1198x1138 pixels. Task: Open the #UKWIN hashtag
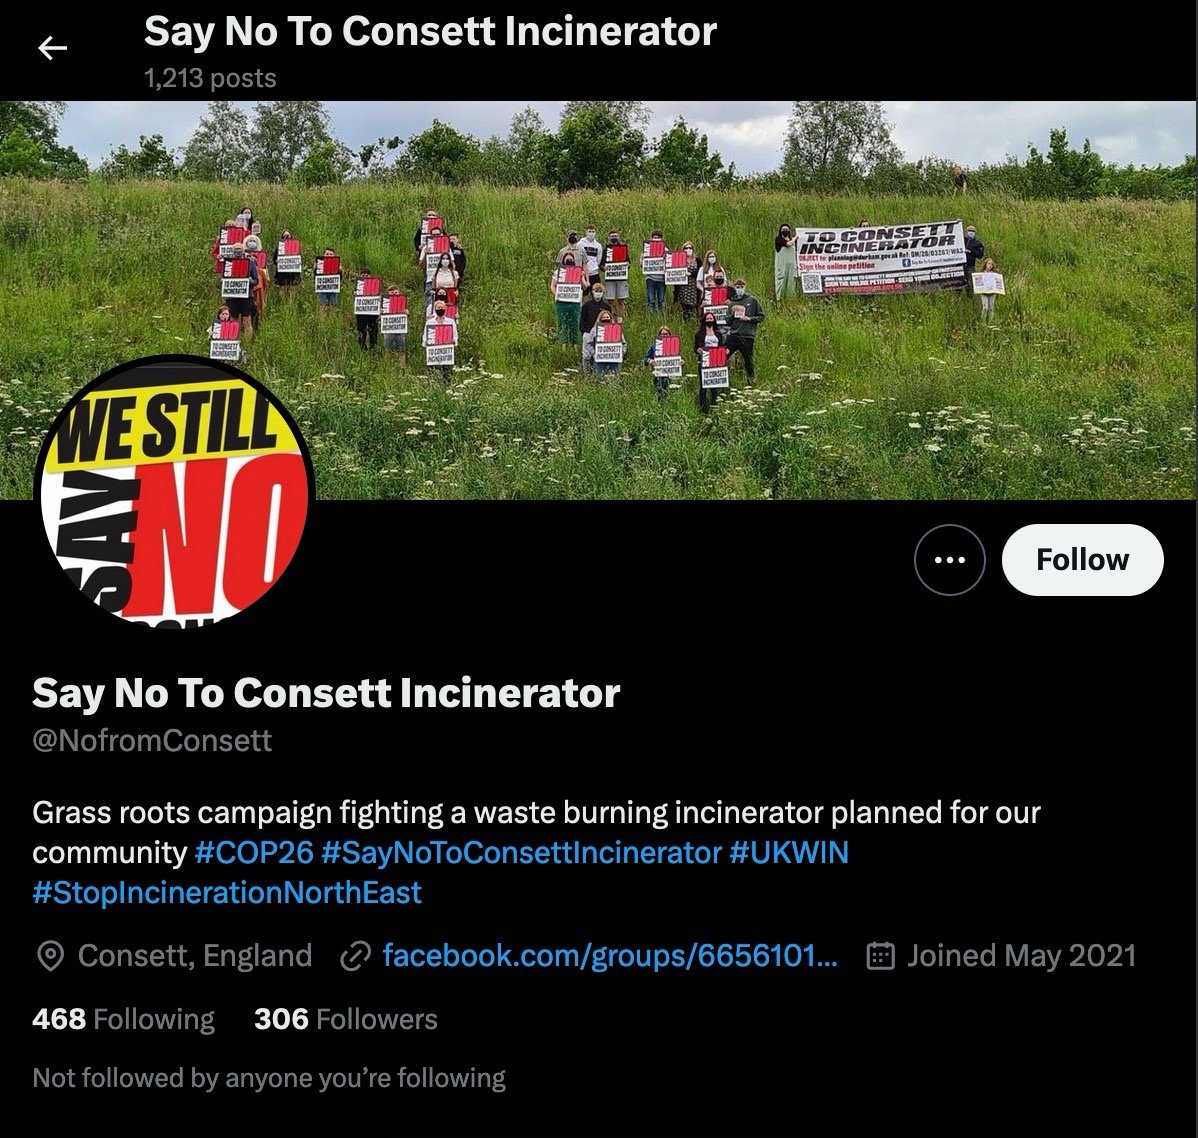pos(789,852)
